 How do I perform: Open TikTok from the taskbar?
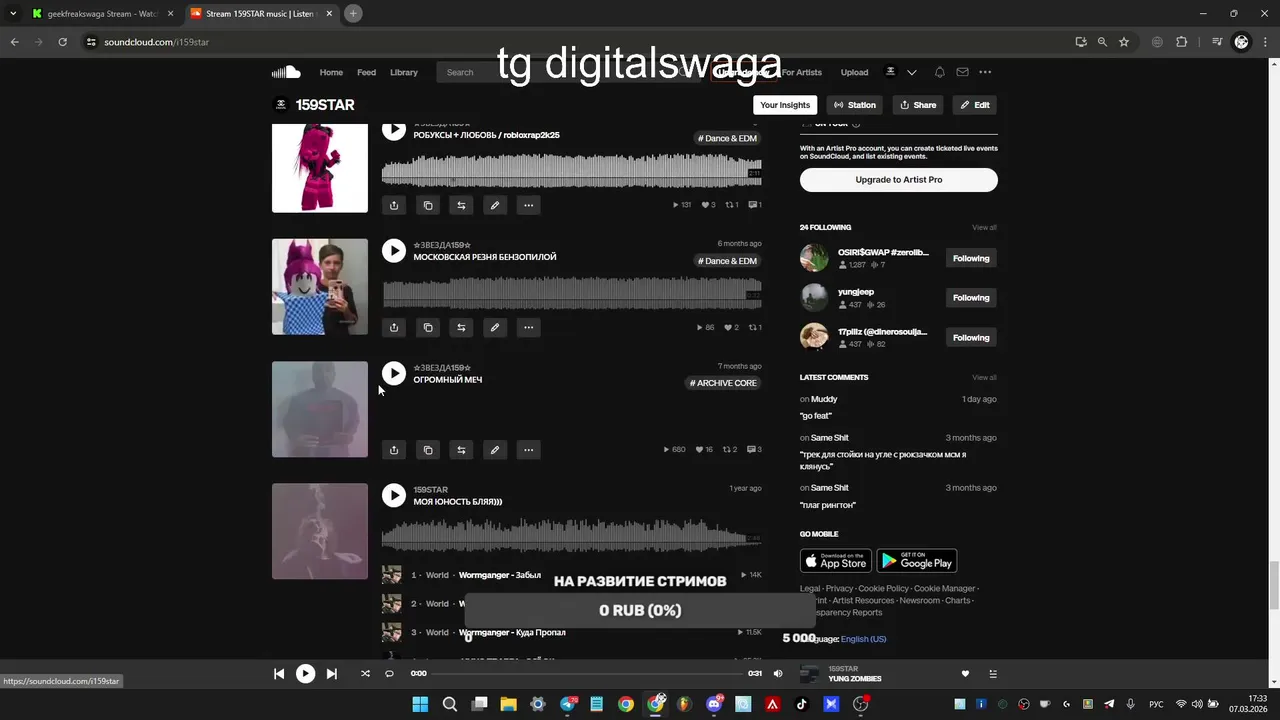pos(801,705)
